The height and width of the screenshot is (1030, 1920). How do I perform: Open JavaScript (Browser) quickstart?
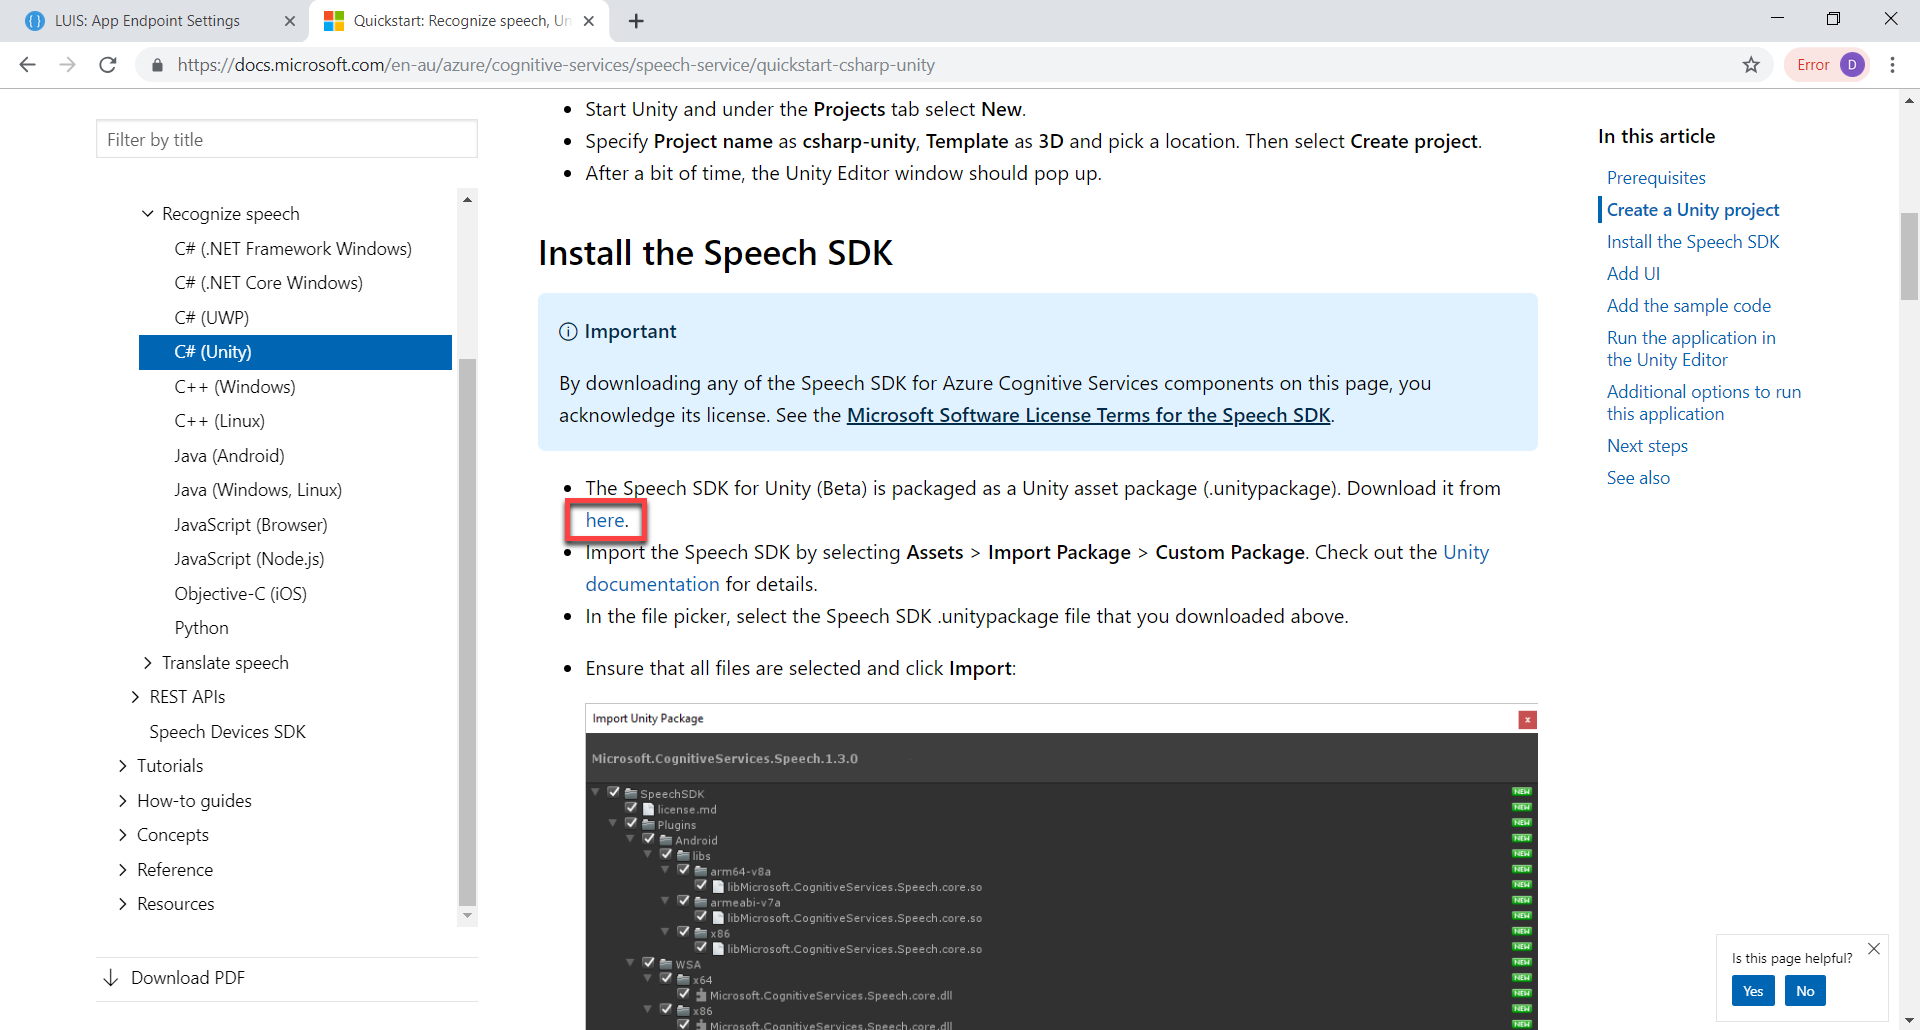(x=251, y=525)
